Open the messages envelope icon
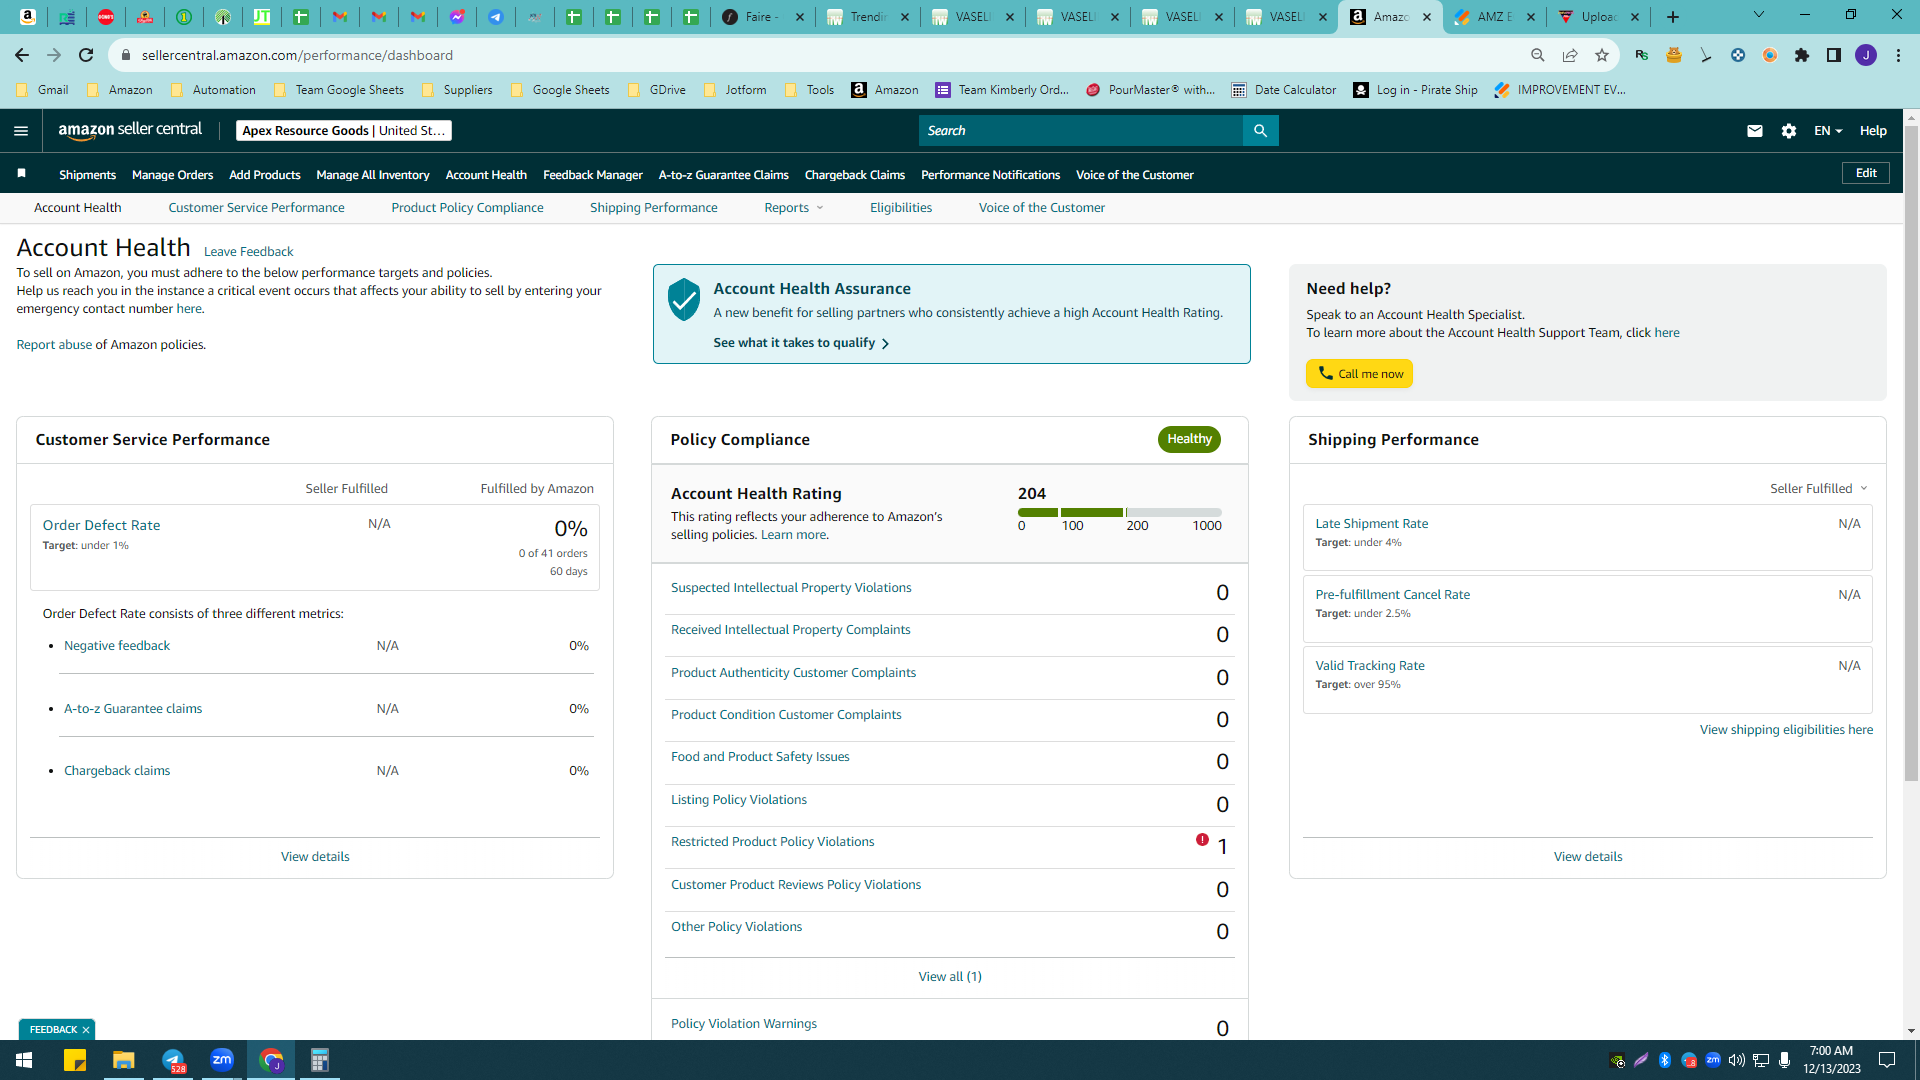Viewport: 1920px width, 1080px height. click(1754, 131)
